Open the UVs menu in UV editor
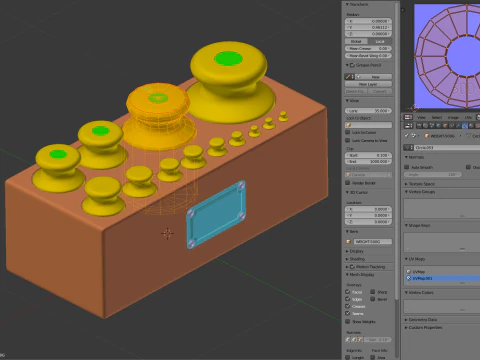This screenshot has width=480, height=360. pos(468,117)
